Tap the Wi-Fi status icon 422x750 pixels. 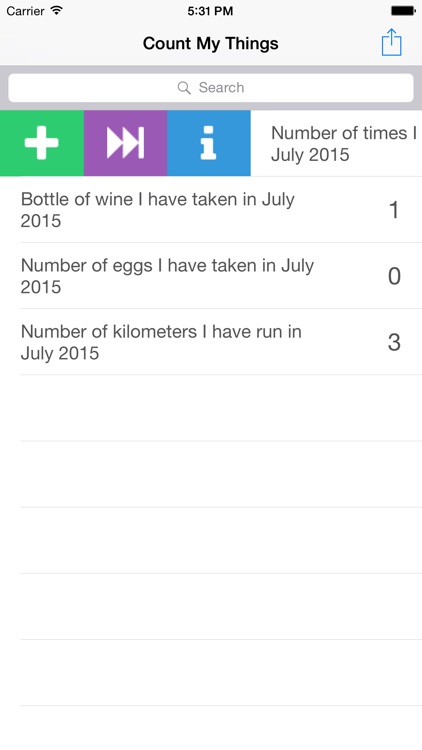(56, 11)
